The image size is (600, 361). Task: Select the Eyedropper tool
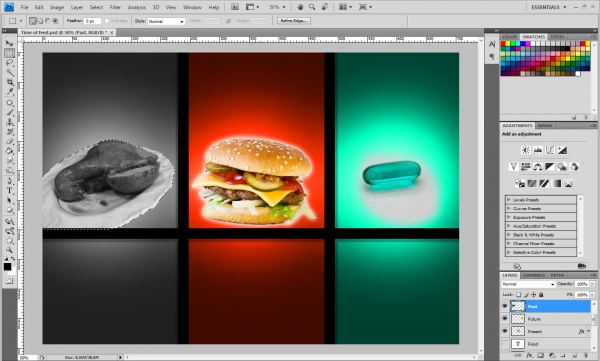coord(9,91)
